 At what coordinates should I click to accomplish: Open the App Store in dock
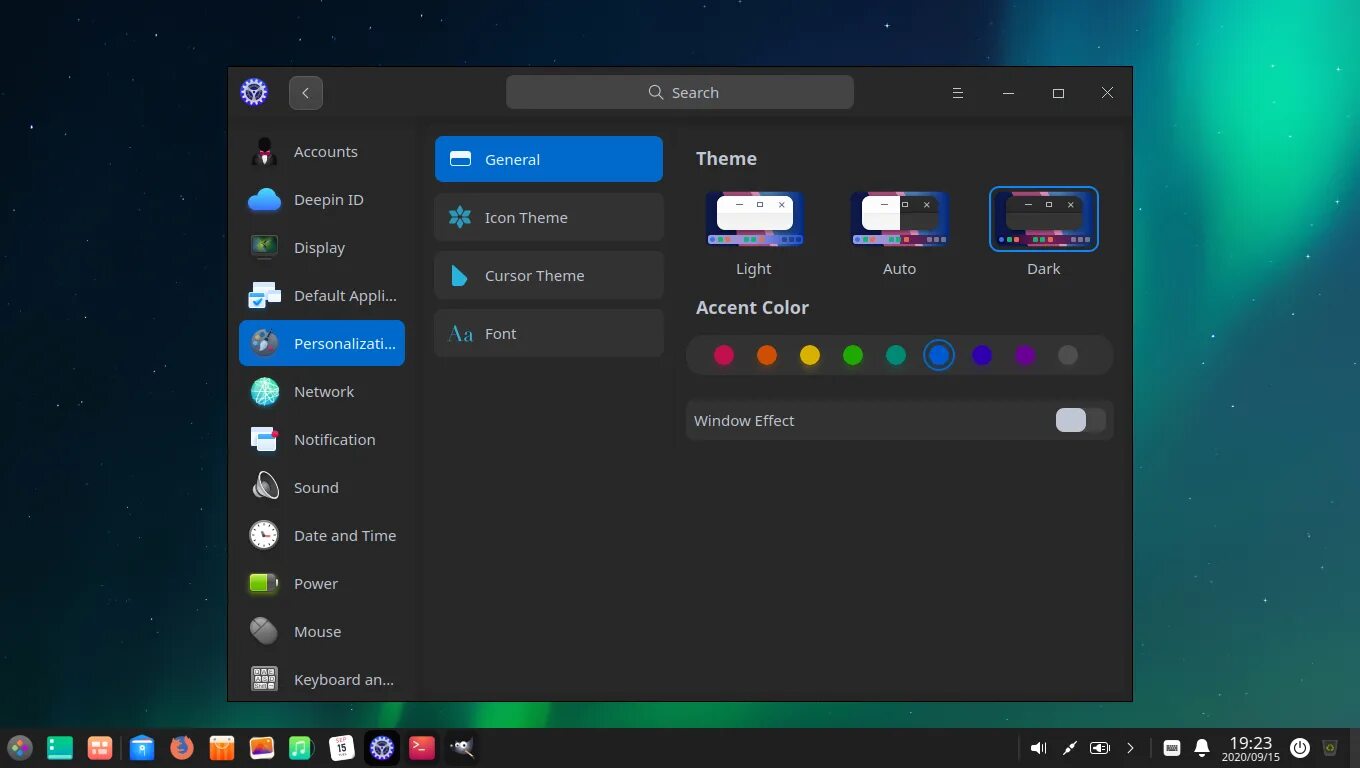[221, 747]
